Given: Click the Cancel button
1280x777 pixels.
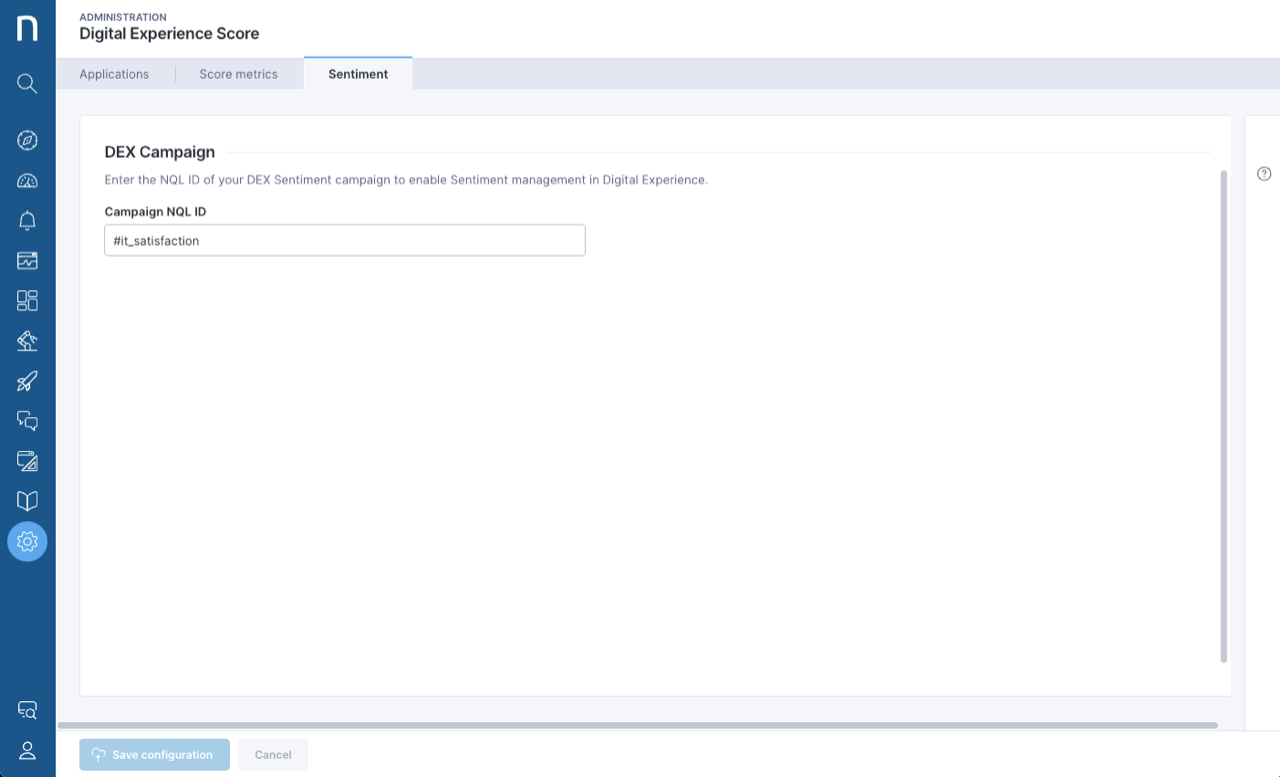Looking at the screenshot, I should tap(273, 755).
